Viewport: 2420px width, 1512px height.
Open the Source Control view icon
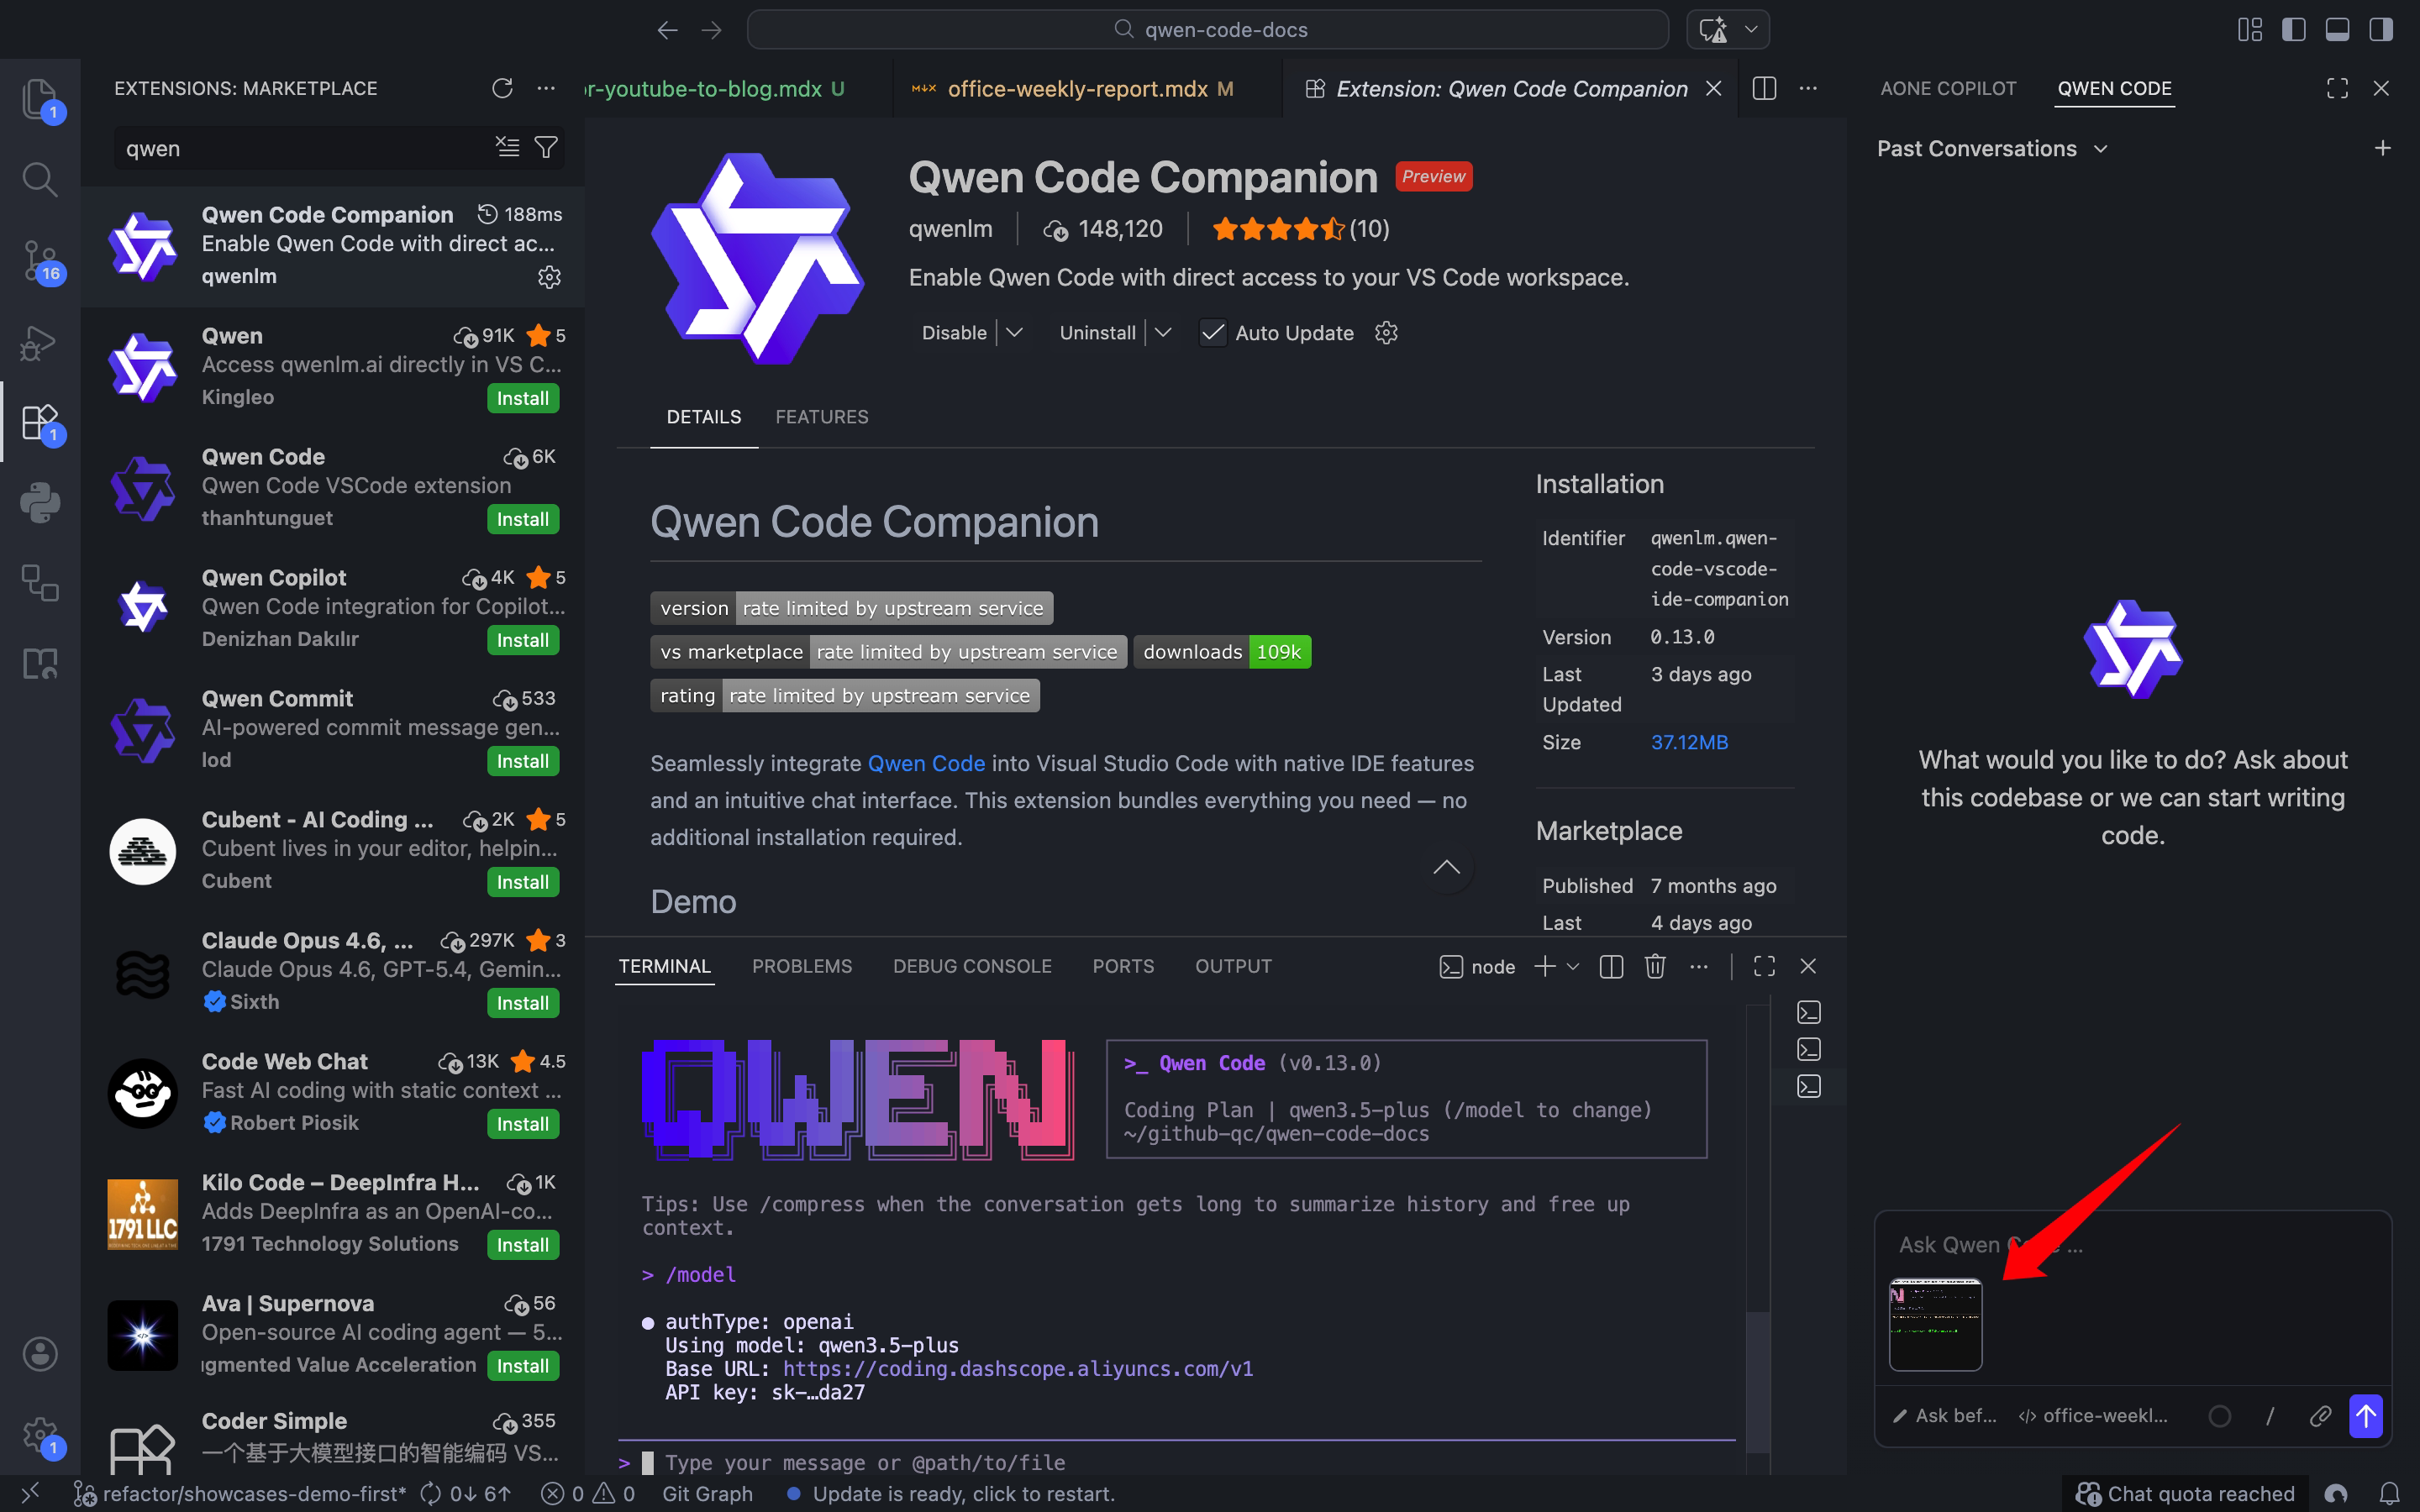tap(40, 260)
